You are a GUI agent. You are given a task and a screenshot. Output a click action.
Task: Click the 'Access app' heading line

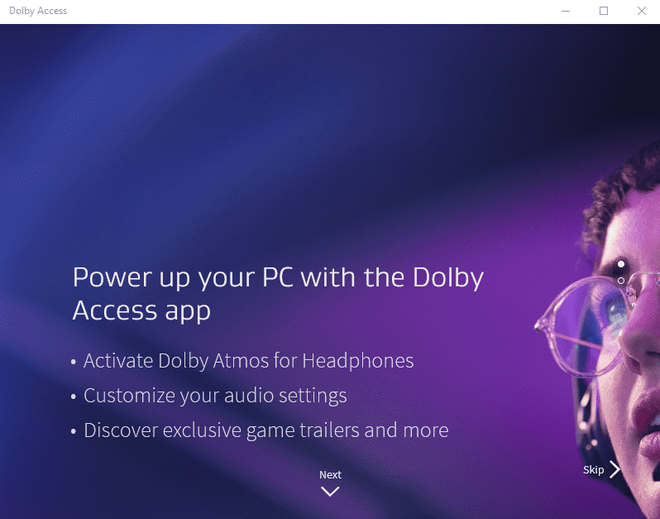[x=141, y=311]
